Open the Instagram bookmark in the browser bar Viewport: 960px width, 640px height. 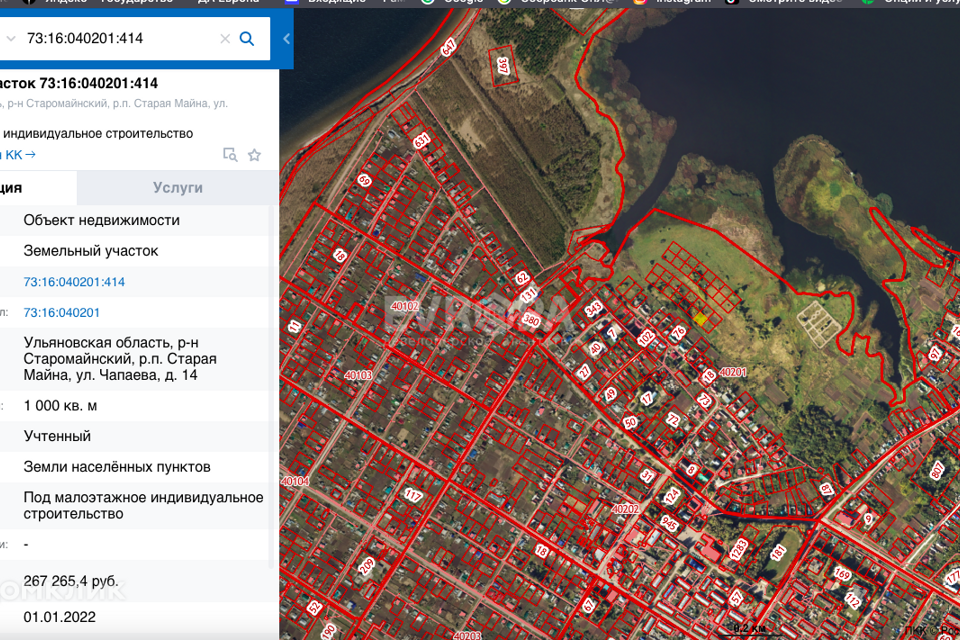[684, 2]
